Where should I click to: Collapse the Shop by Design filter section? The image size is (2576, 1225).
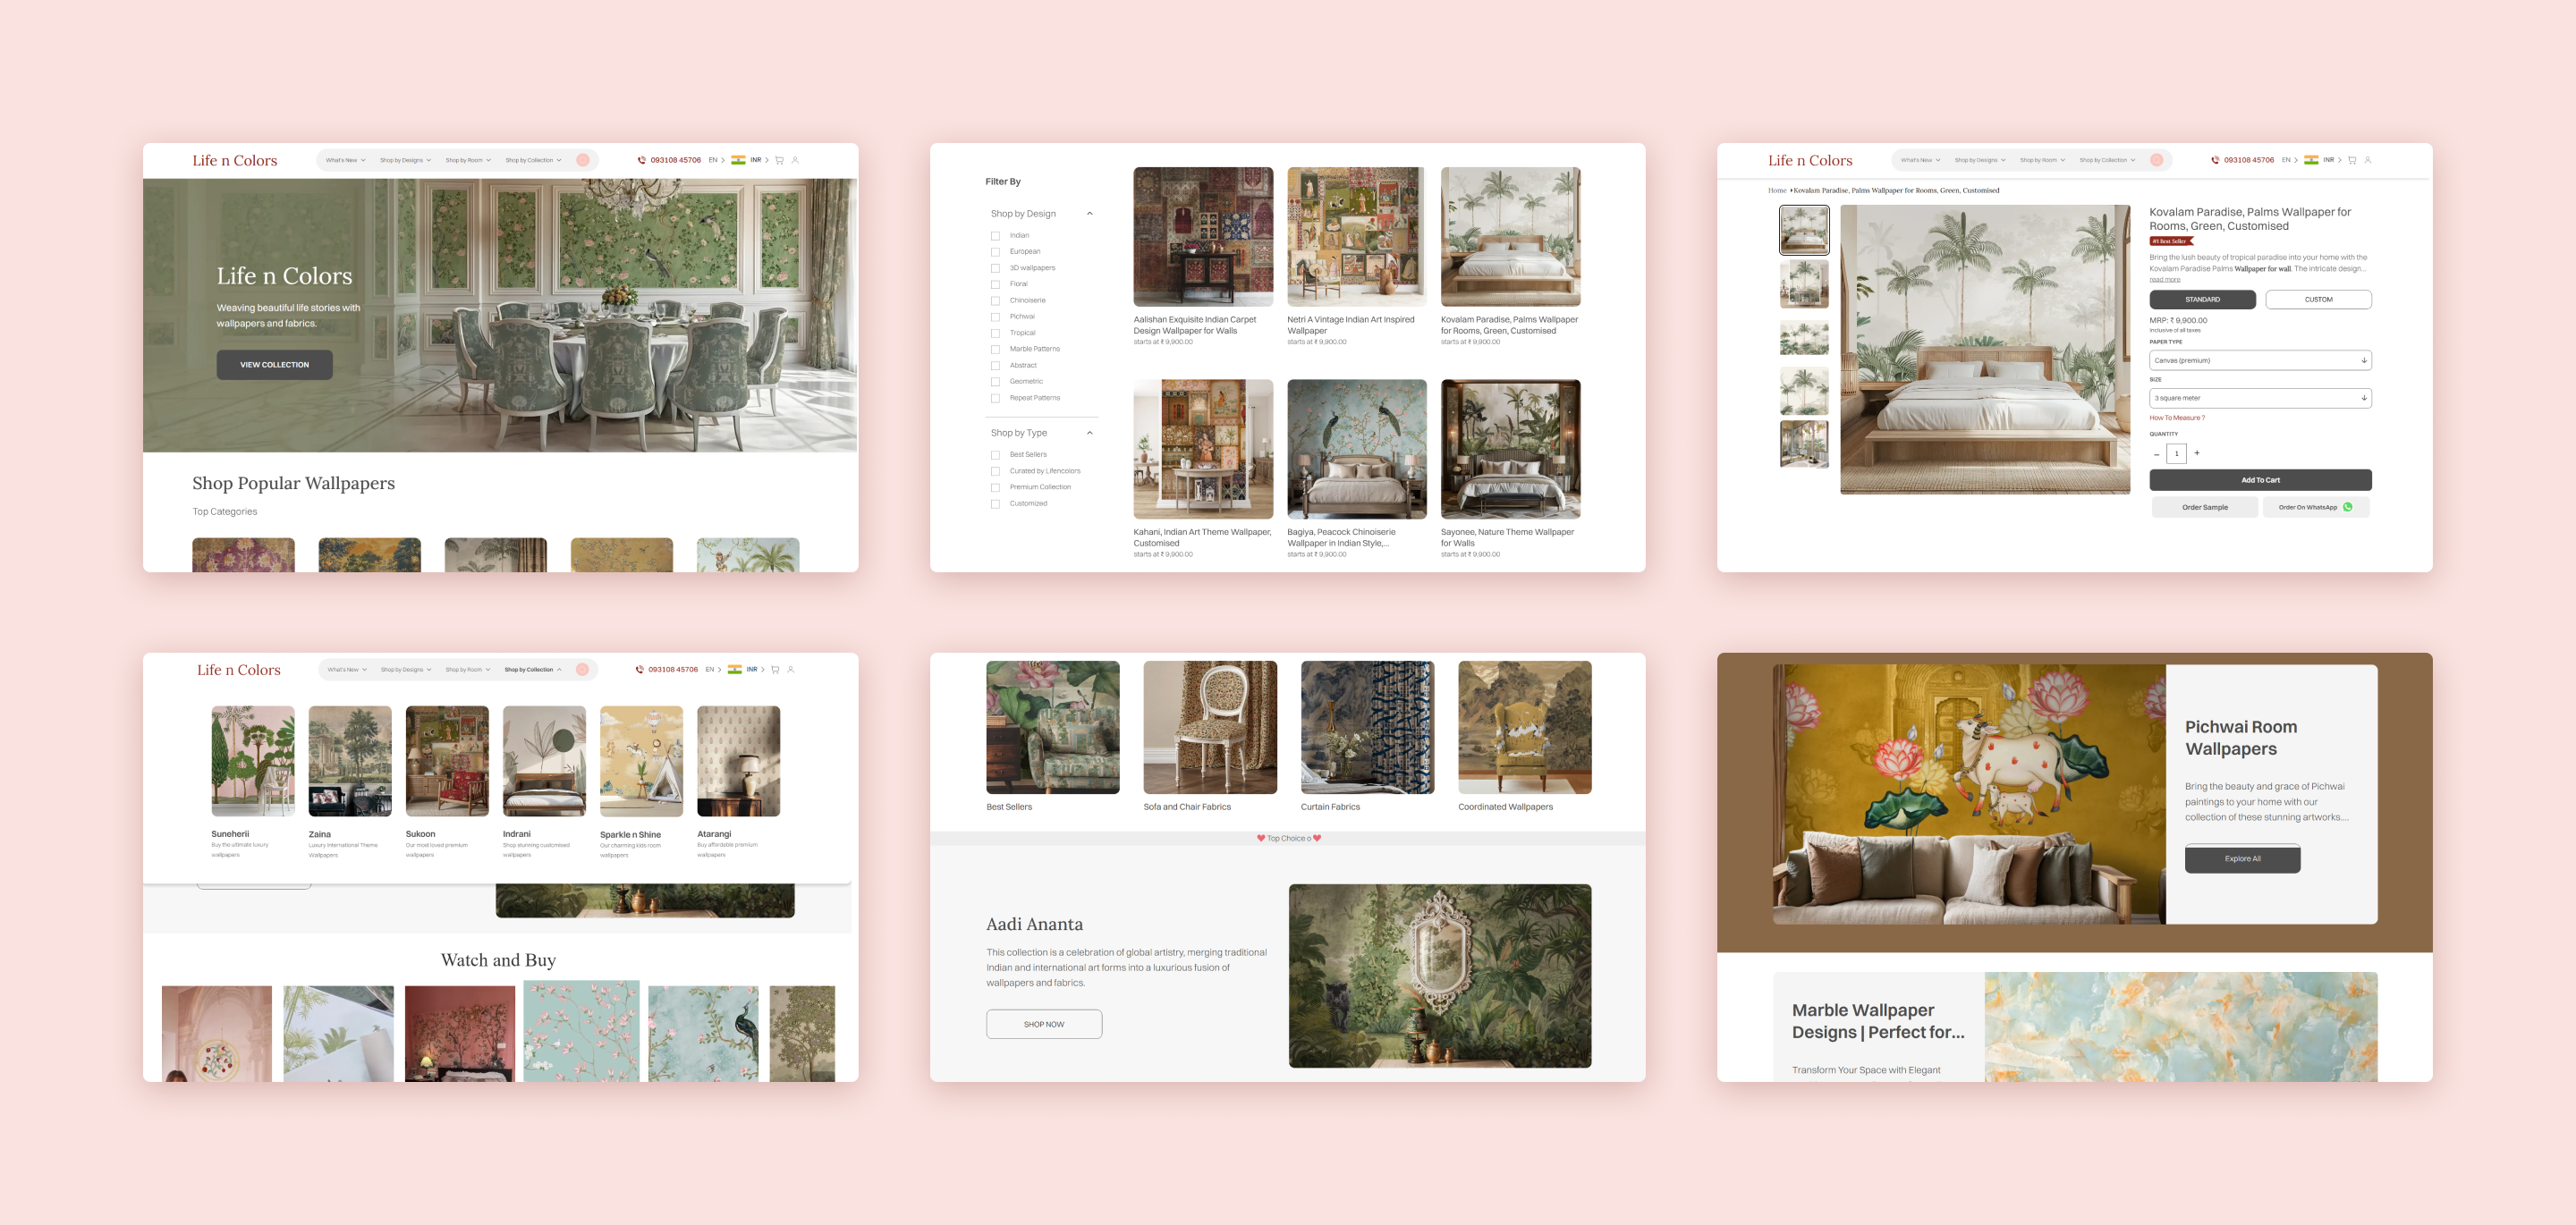pos(1089,214)
